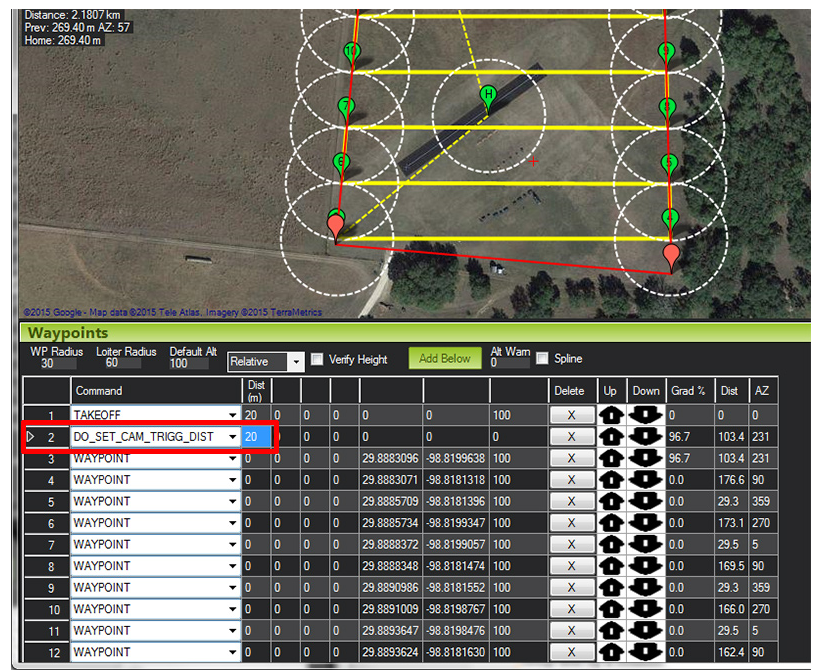822x671 pixels.
Task: Open command dropdown for row 11 WAYPOINT
Action: click(233, 630)
